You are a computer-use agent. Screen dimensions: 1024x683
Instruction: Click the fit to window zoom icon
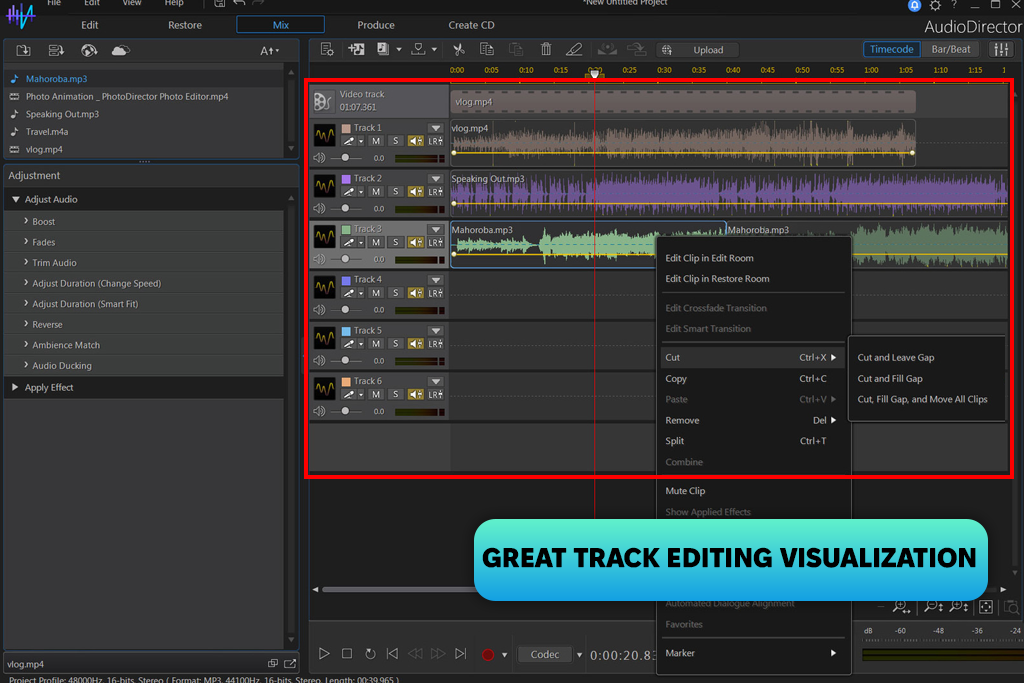(x=985, y=607)
